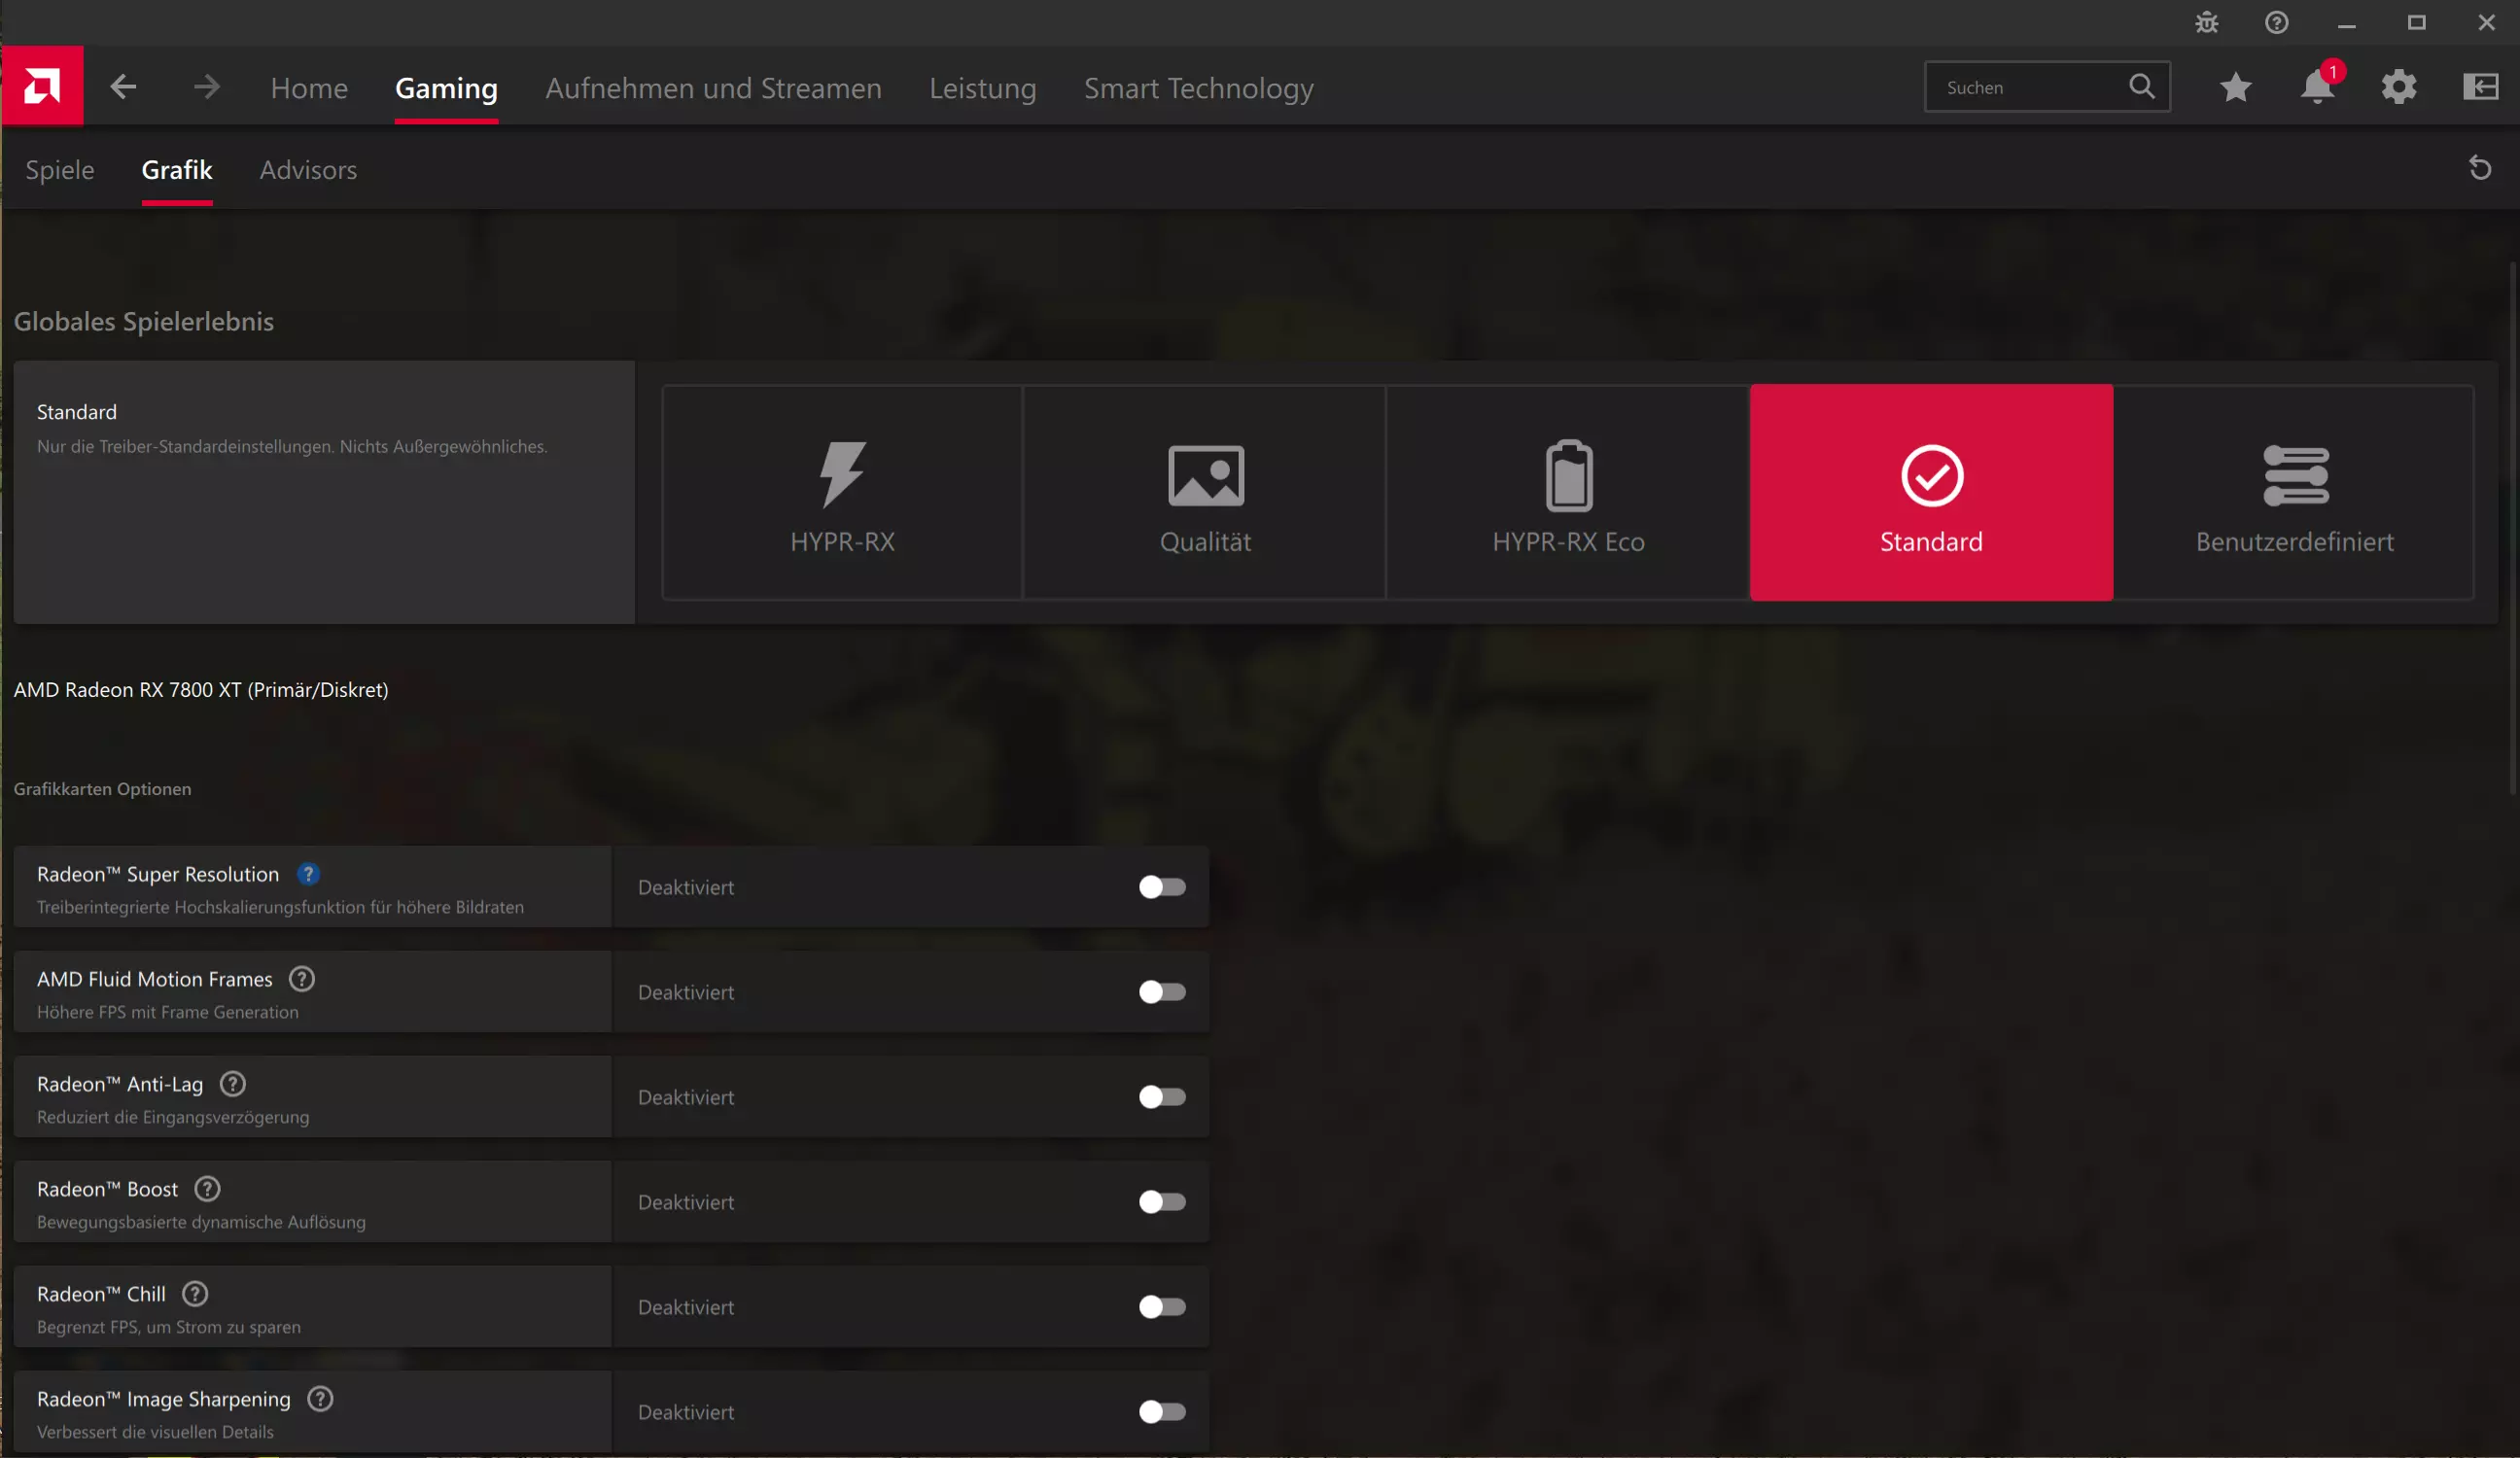Viewport: 2520px width, 1458px height.
Task: Click AMD Radeon RX 7800 XT label
Action: (201, 690)
